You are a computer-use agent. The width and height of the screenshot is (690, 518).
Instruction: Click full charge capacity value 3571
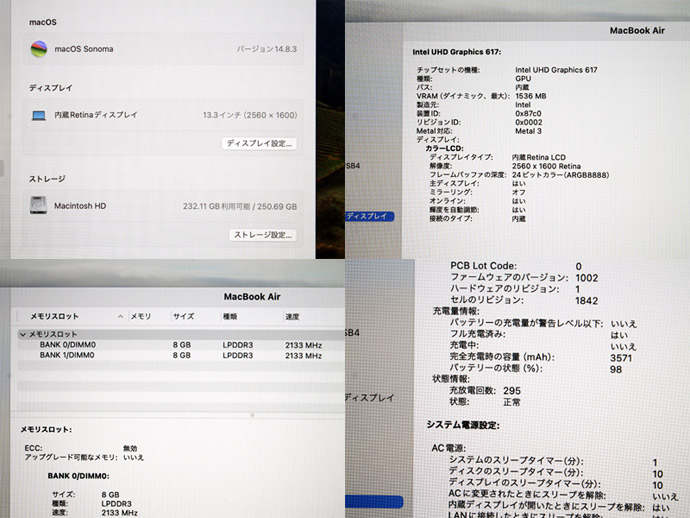point(621,358)
